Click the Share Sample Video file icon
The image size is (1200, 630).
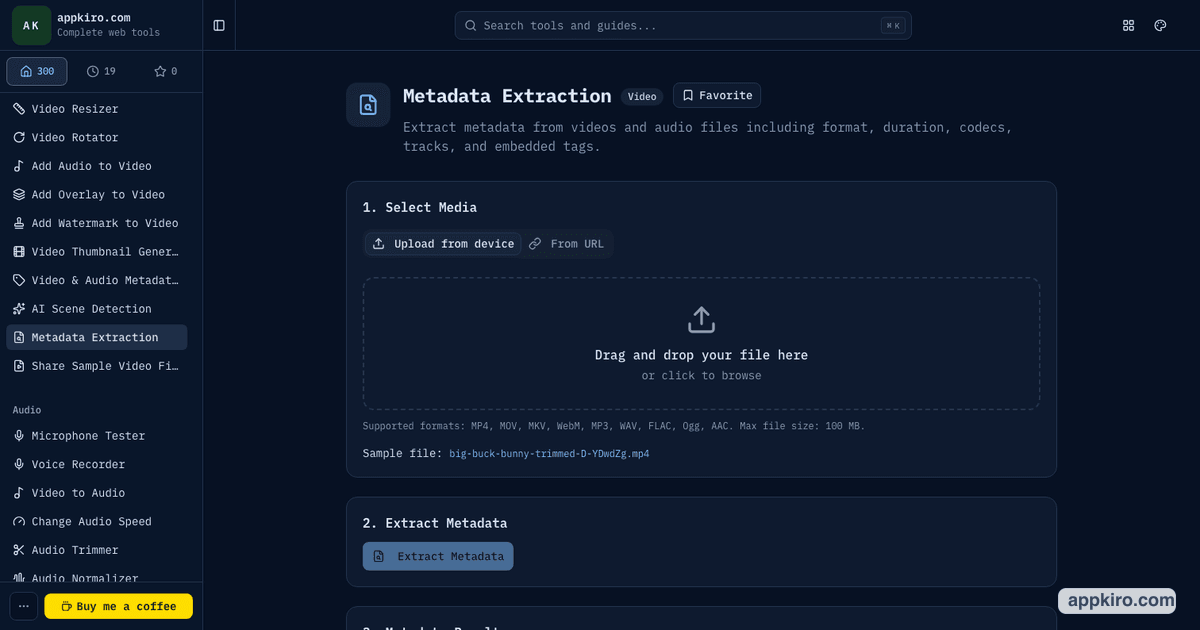point(19,366)
